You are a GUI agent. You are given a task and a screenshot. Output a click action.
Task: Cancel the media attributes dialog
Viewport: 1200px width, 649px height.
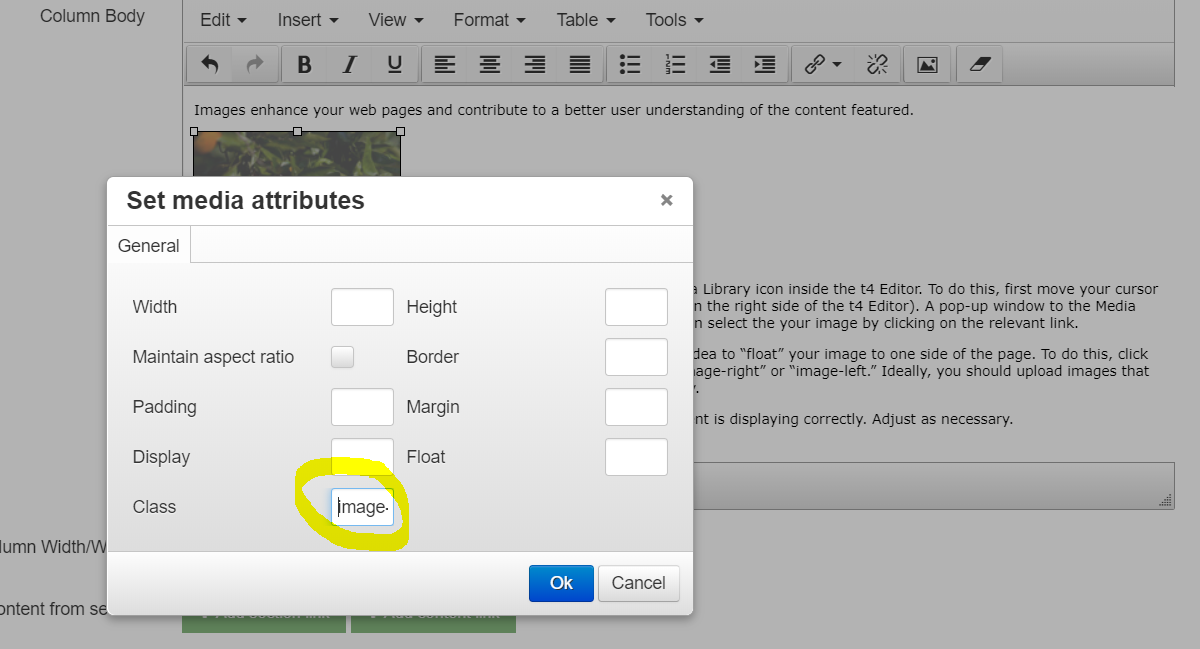[638, 583]
